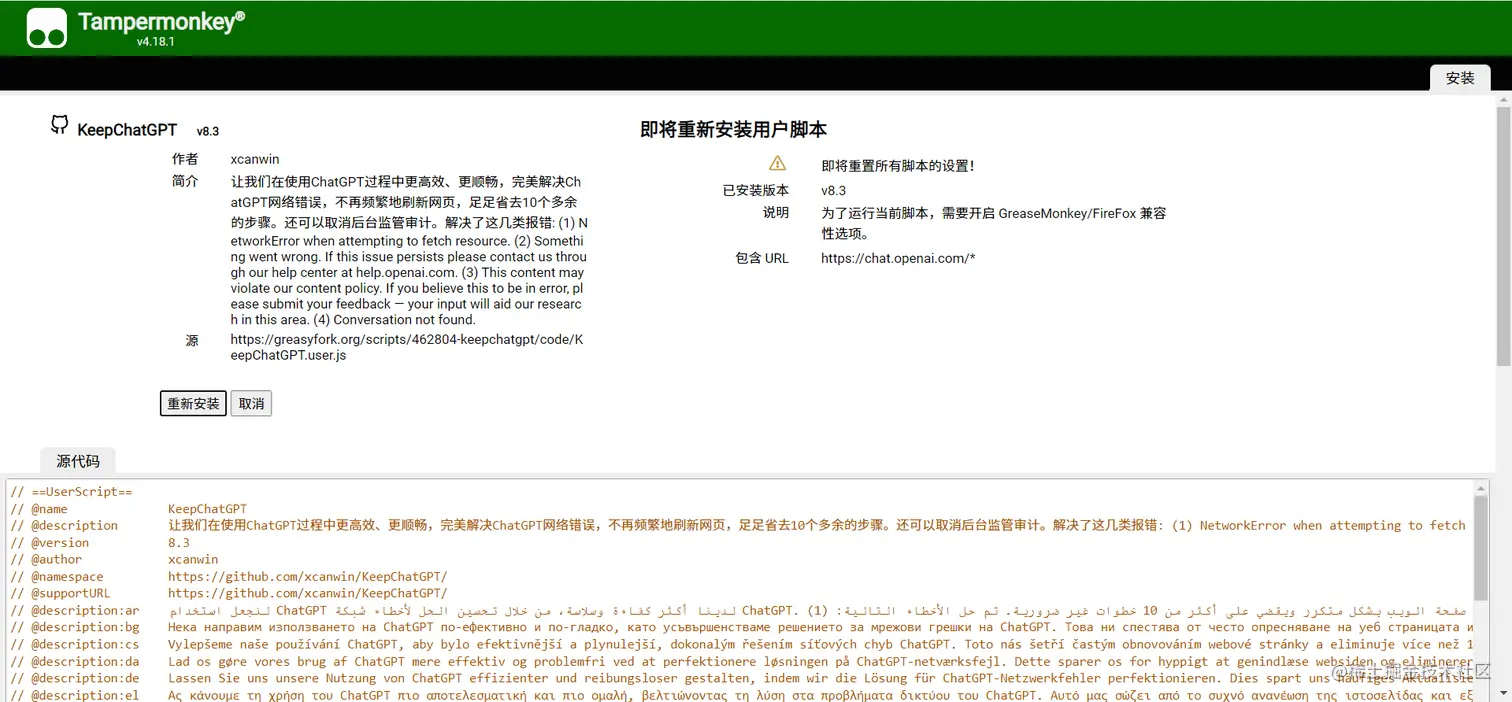Screen dimensions: 1512x702
Task: Click the 即将重置所有脚本的设置 warning text
Action: pyautogui.click(x=898, y=166)
